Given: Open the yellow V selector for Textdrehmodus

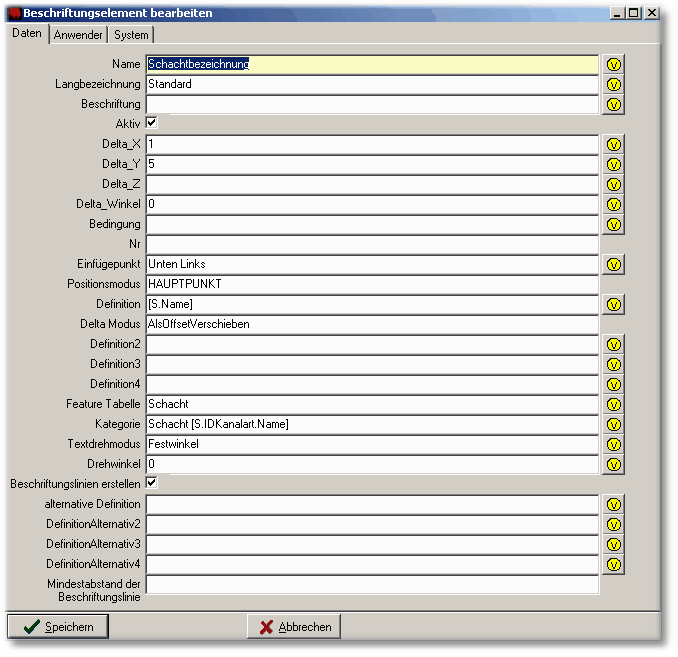Looking at the screenshot, I should [614, 444].
